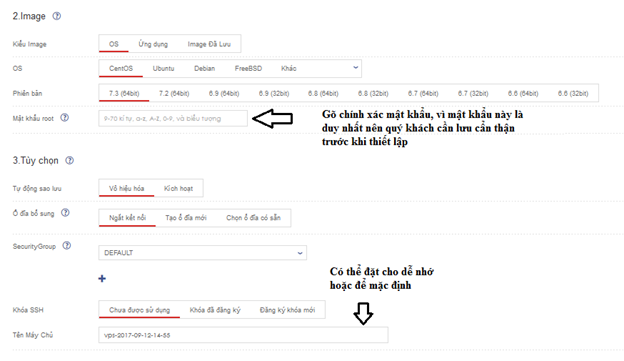Screen dimensions: 624x361
Task: Select Image Đã Lưu tab
Action: coord(209,44)
